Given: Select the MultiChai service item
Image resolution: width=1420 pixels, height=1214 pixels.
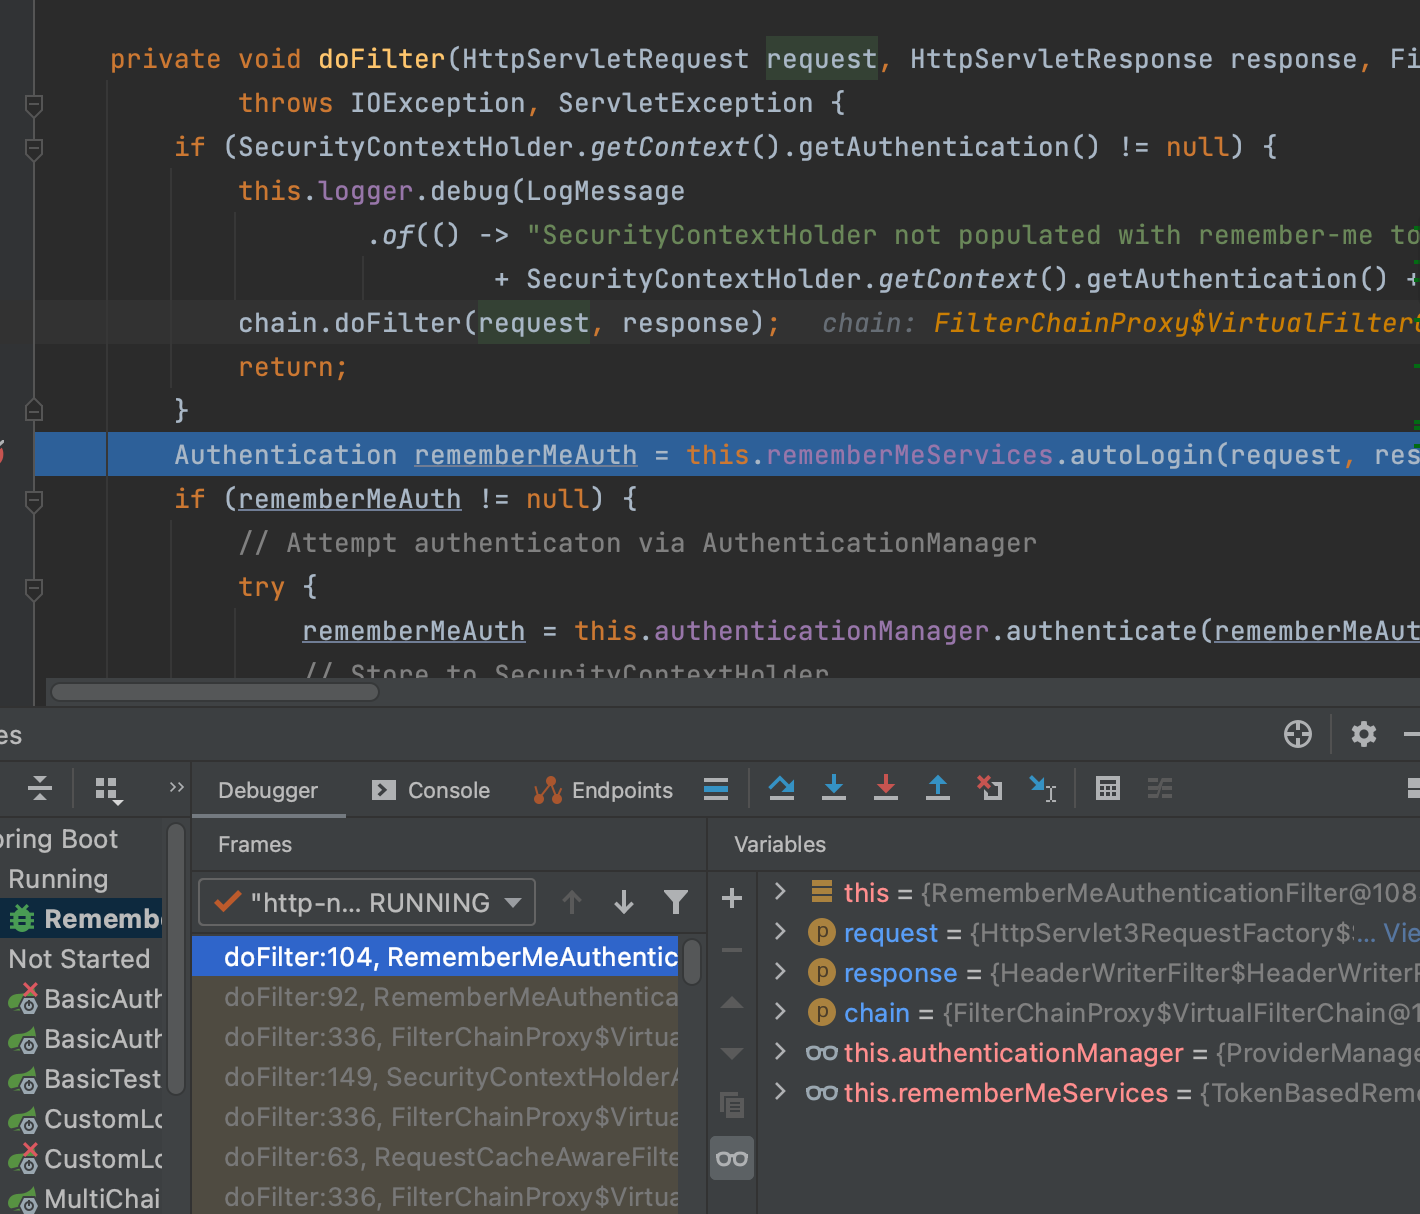Looking at the screenshot, I should 82,1198.
